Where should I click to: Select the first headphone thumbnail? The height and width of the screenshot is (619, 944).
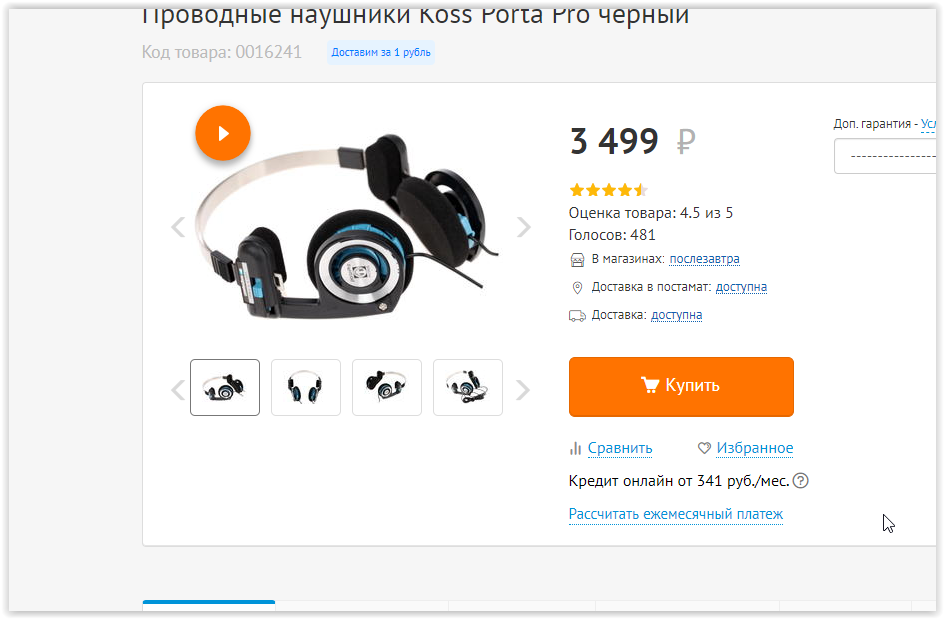coord(225,387)
